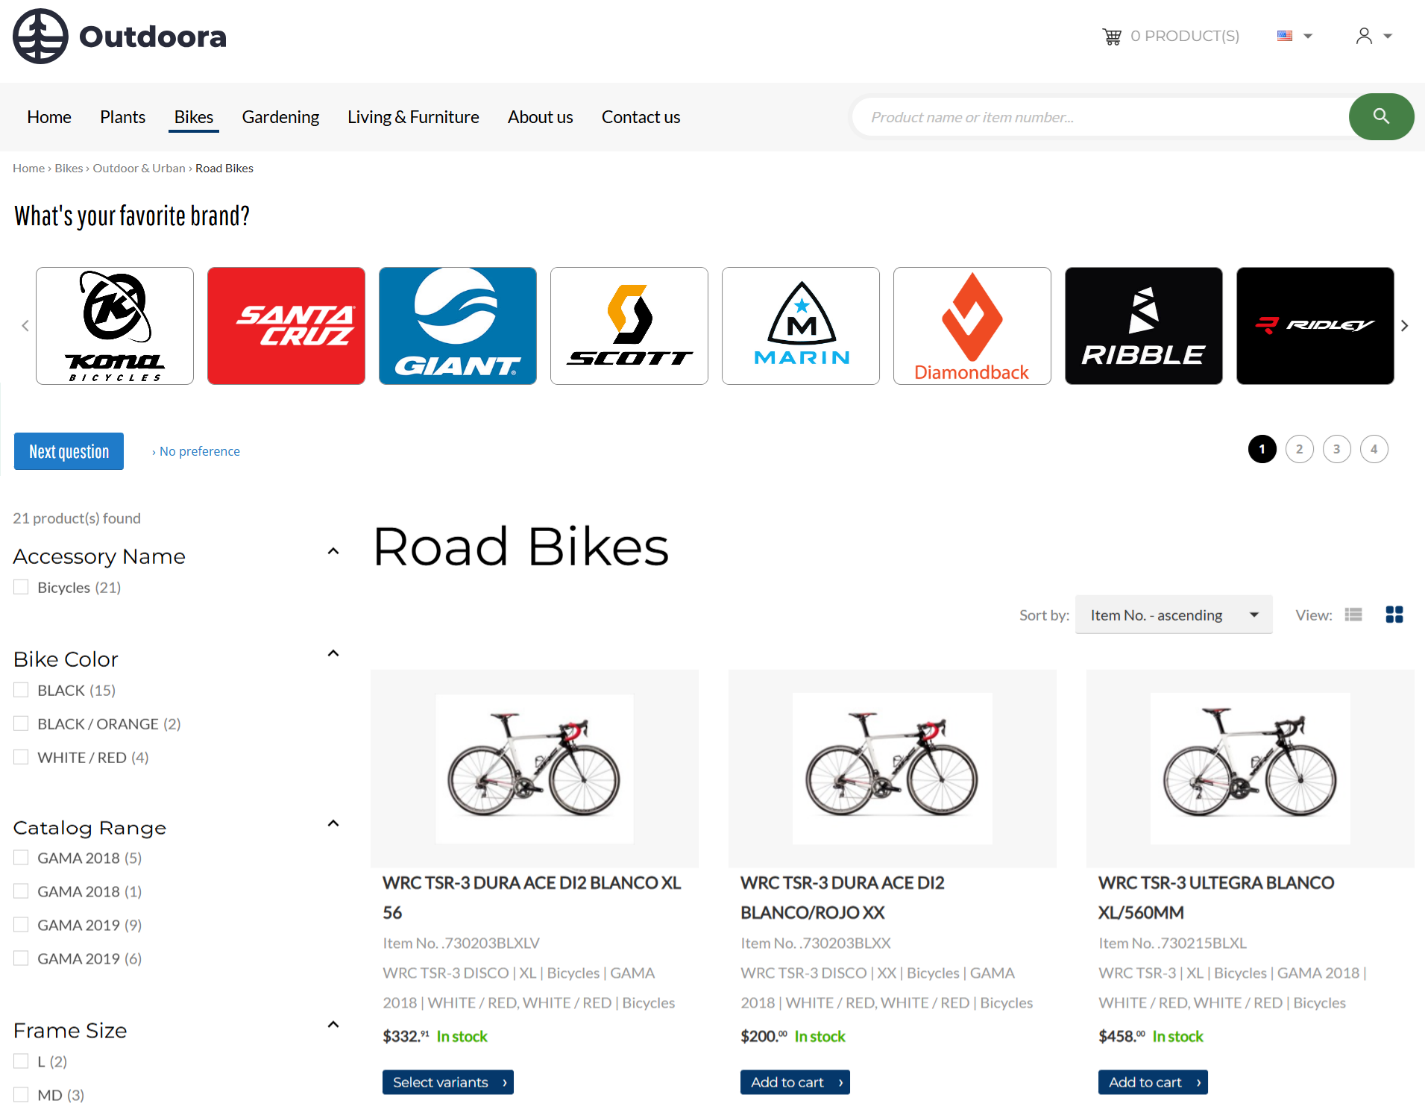Choose the Santa Cruz brand tile

[286, 326]
